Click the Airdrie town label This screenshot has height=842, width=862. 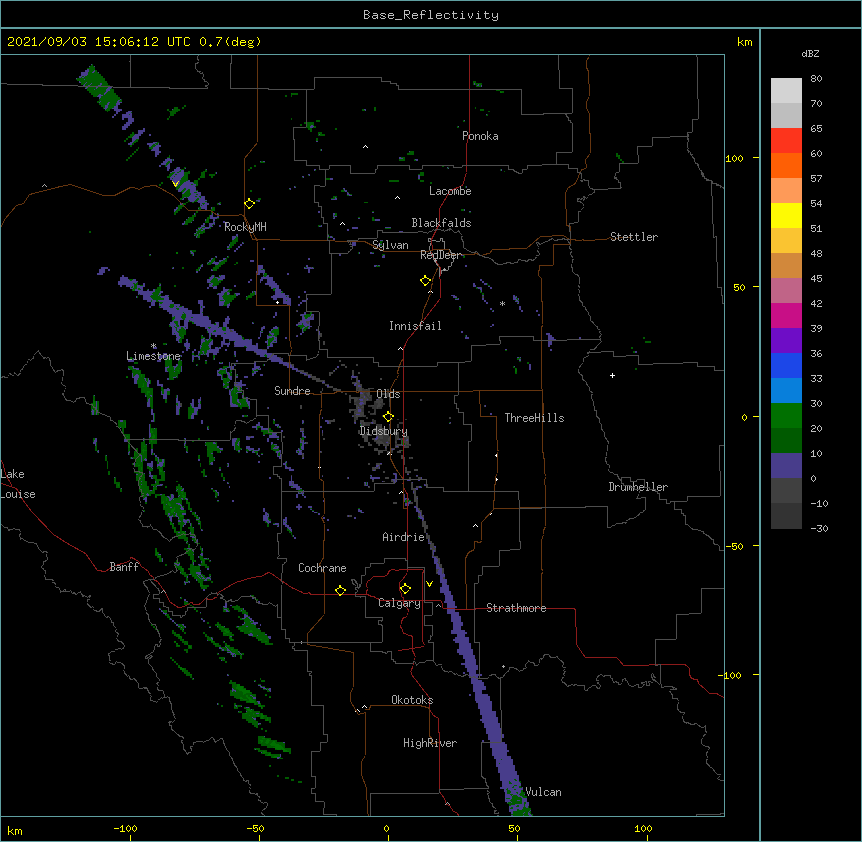pos(404,537)
